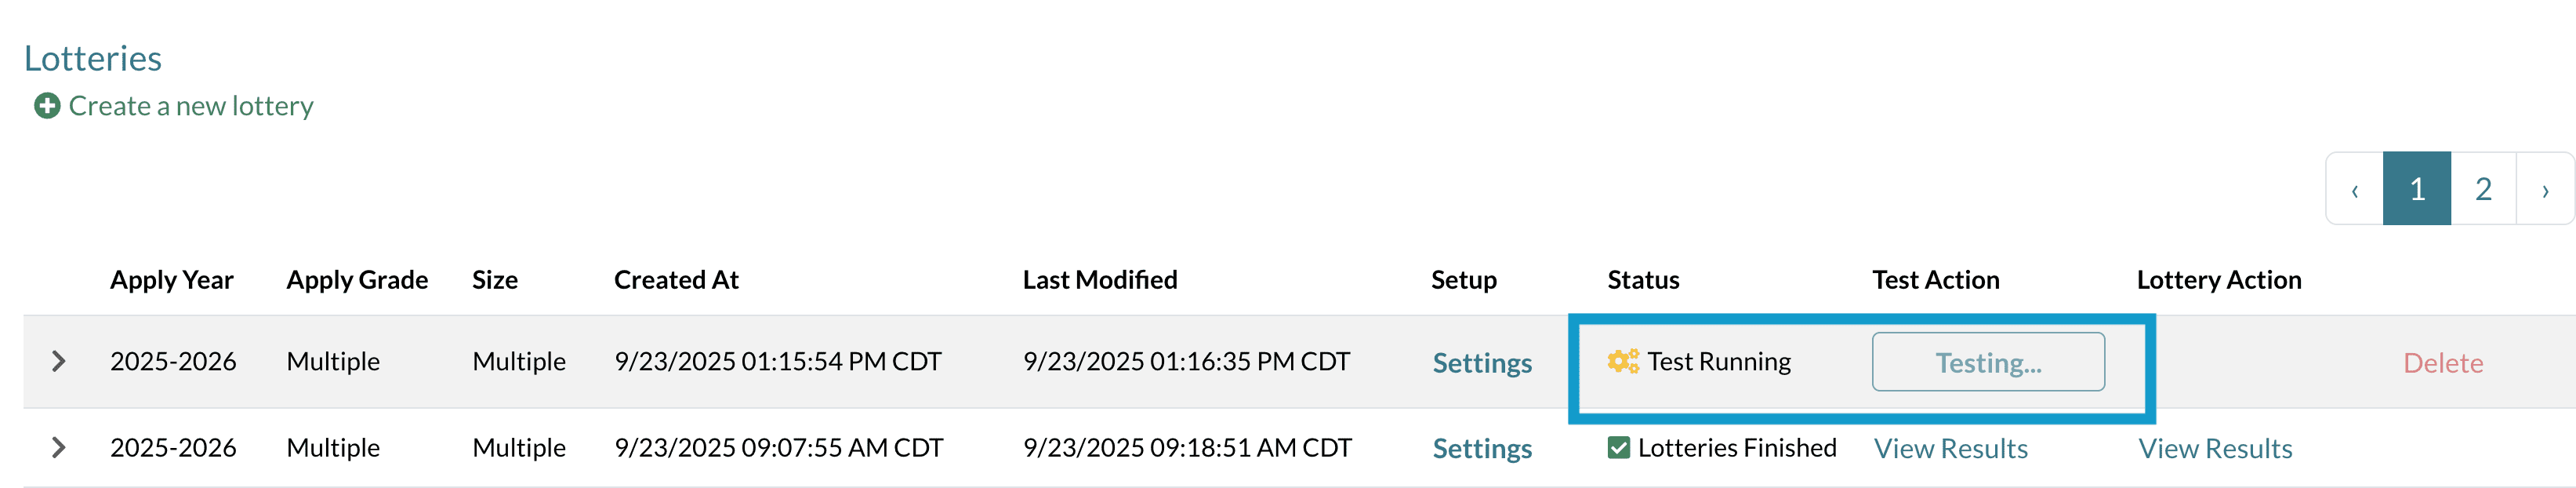The width and height of the screenshot is (2576, 488).
Task: Select page 1 in pagination
Action: coord(2416,189)
